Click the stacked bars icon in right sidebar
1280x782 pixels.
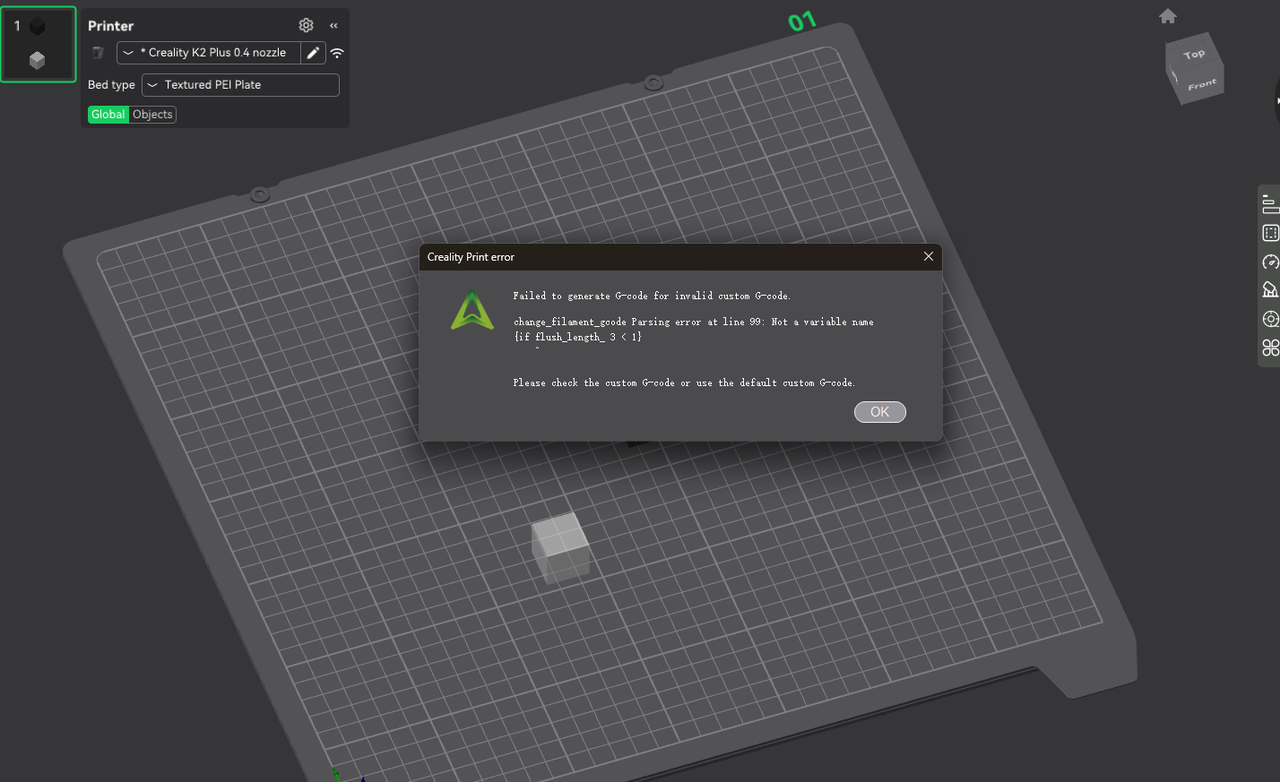[x=1270, y=204]
